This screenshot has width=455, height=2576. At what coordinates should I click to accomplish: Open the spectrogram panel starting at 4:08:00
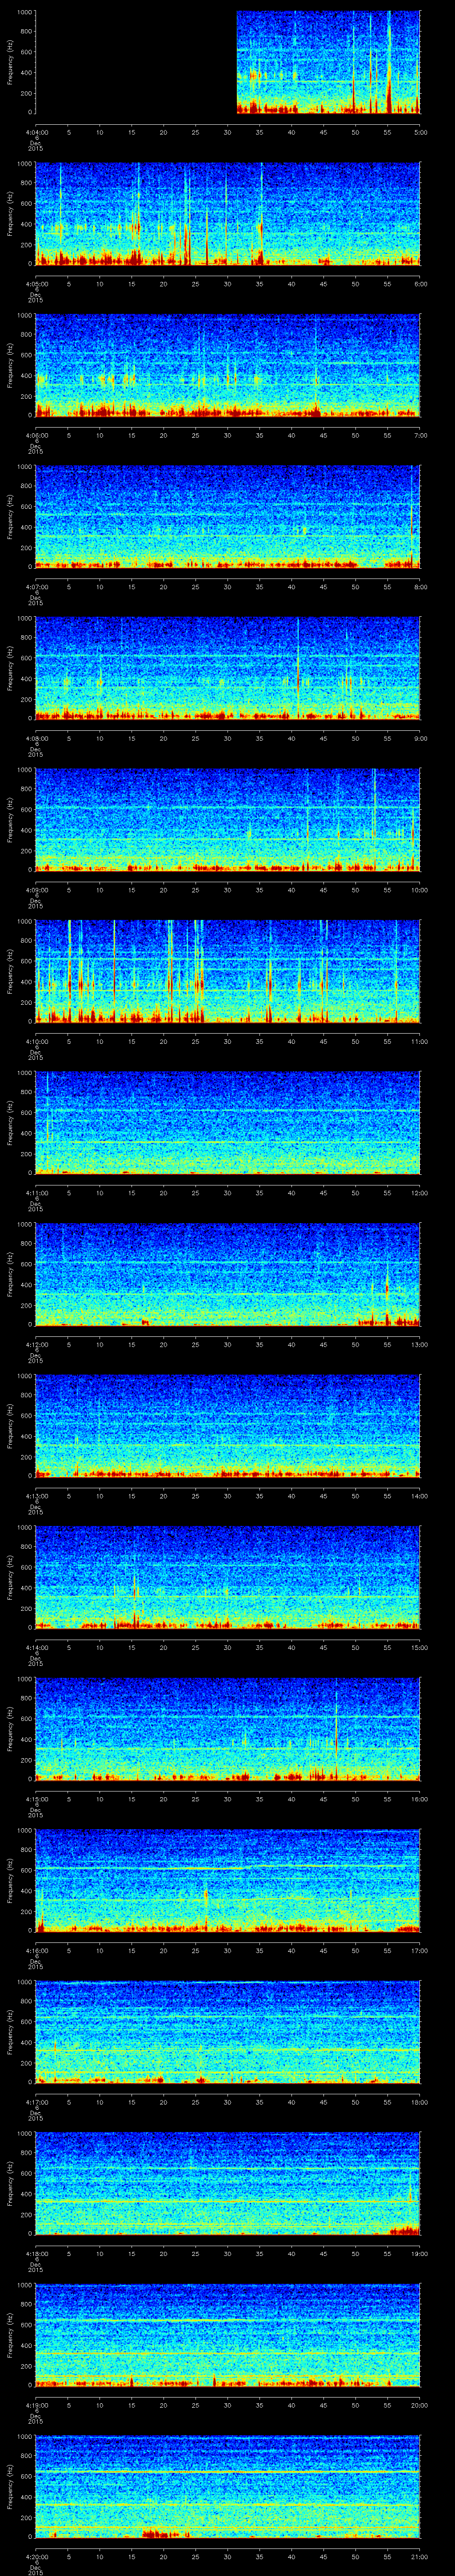[x=228, y=668]
